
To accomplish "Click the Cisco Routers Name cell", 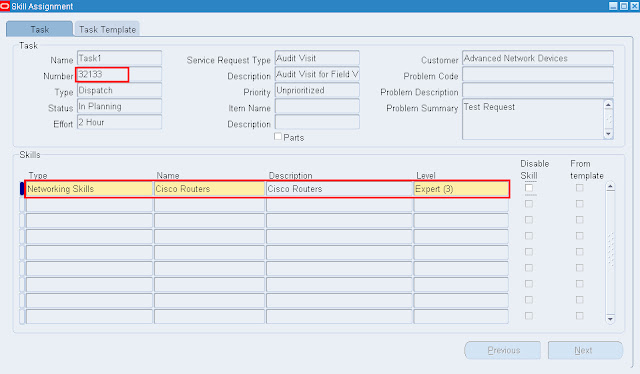I will coord(209,189).
